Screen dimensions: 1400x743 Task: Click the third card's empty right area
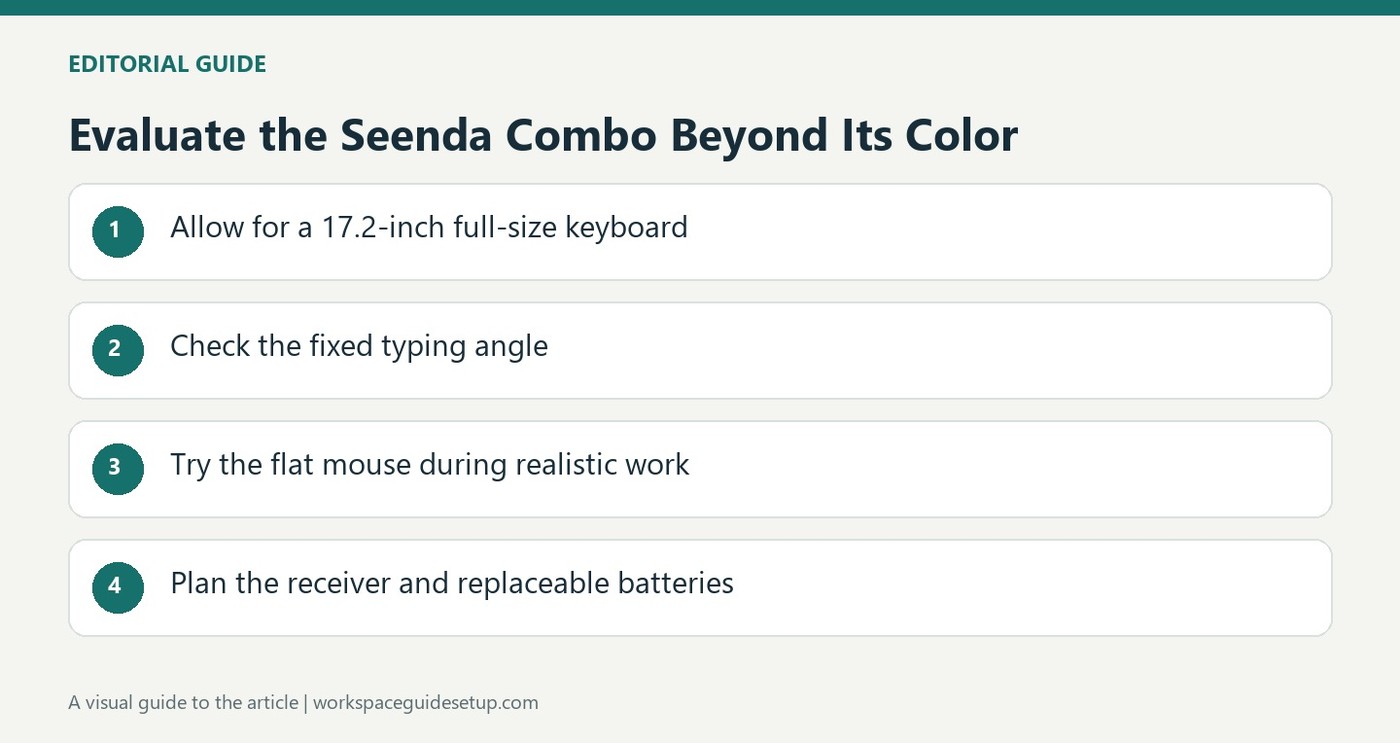click(1010, 469)
